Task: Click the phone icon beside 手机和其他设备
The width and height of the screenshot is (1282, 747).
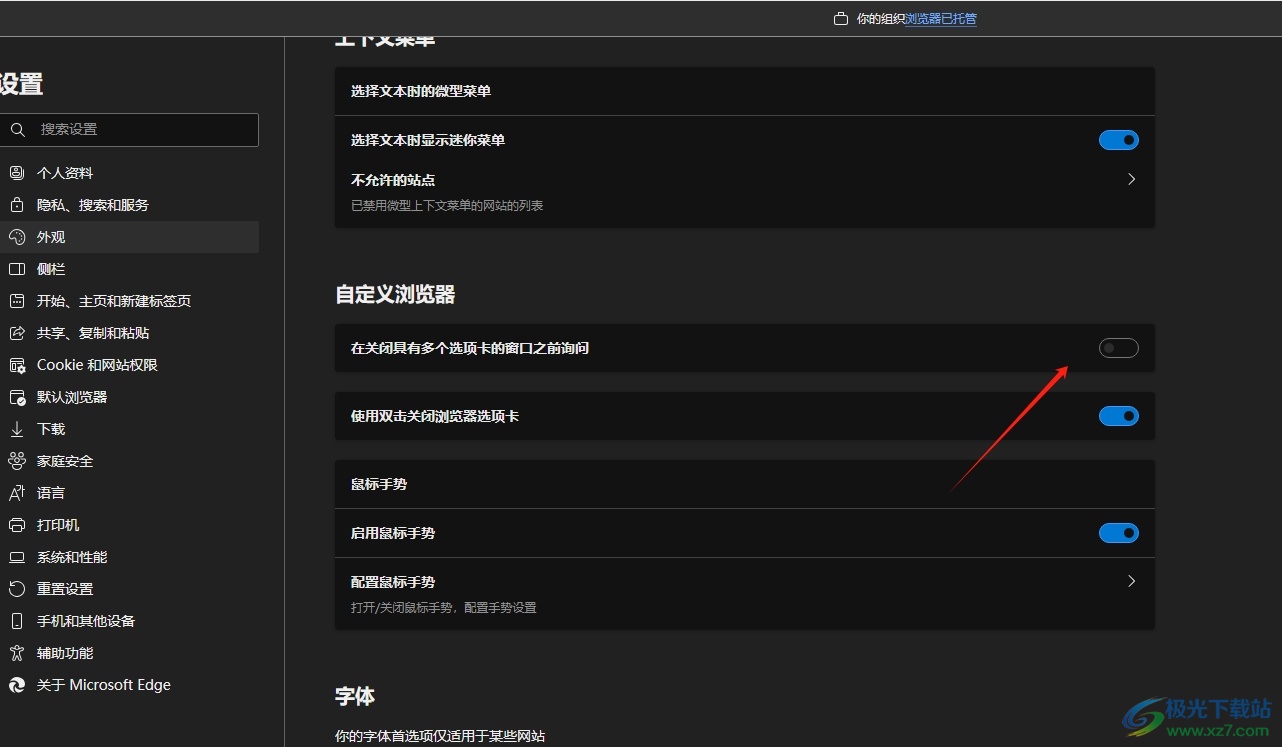Action: pos(17,621)
